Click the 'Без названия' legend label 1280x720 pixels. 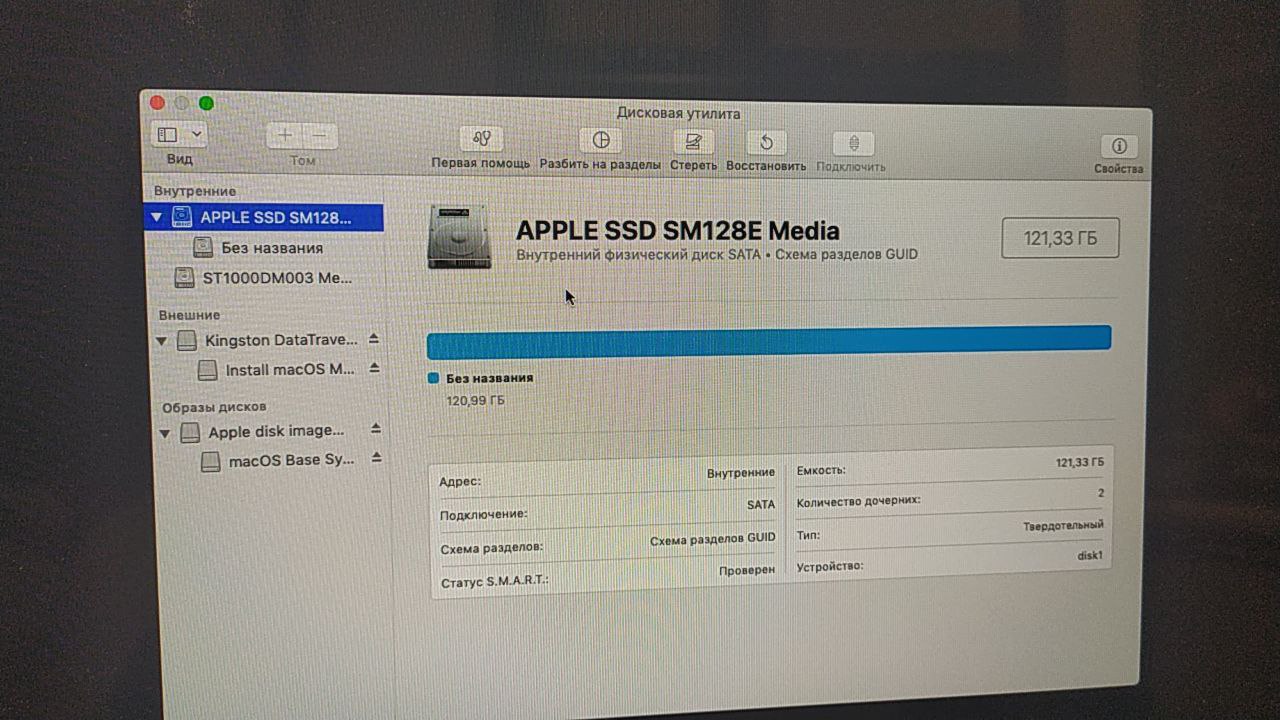[x=490, y=378]
